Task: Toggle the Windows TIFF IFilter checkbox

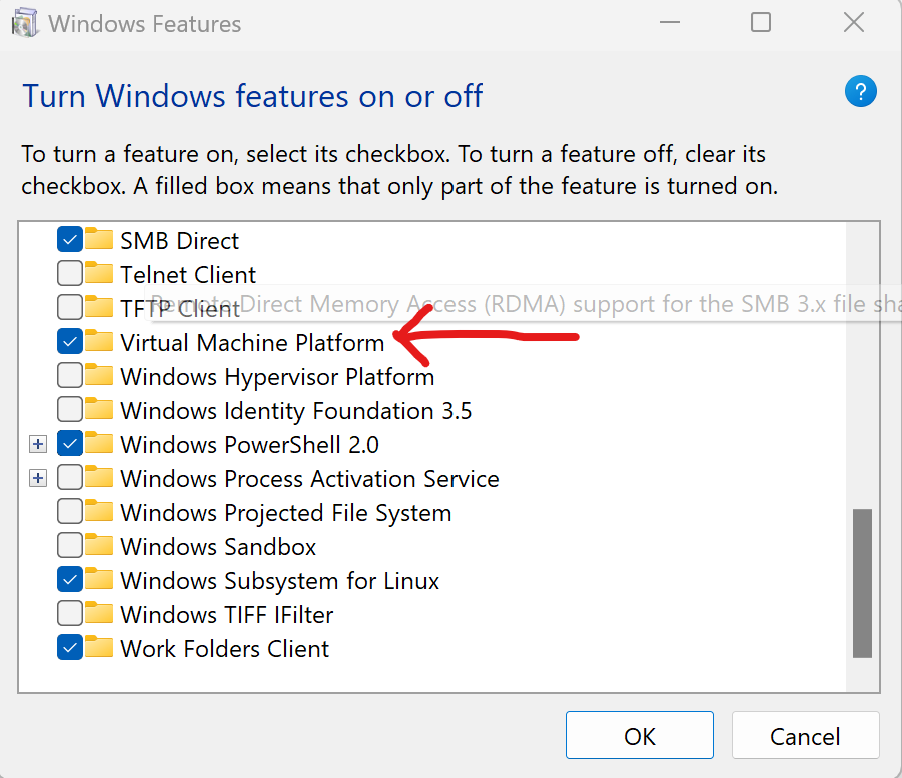Action: pyautogui.click(x=70, y=614)
